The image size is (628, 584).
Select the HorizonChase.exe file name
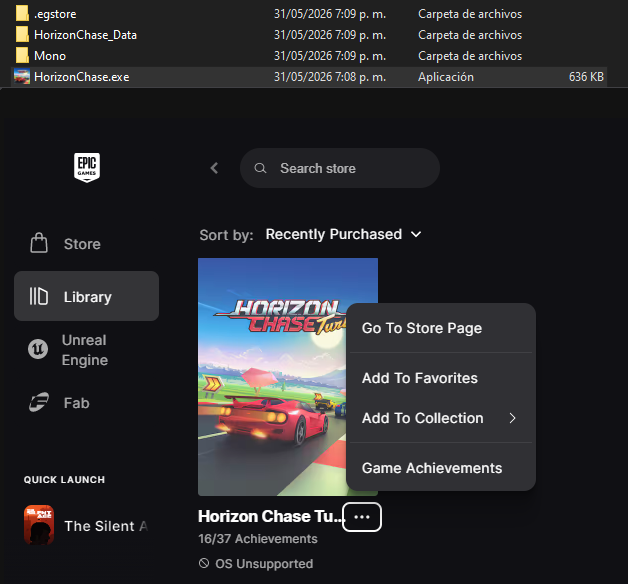click(x=82, y=77)
